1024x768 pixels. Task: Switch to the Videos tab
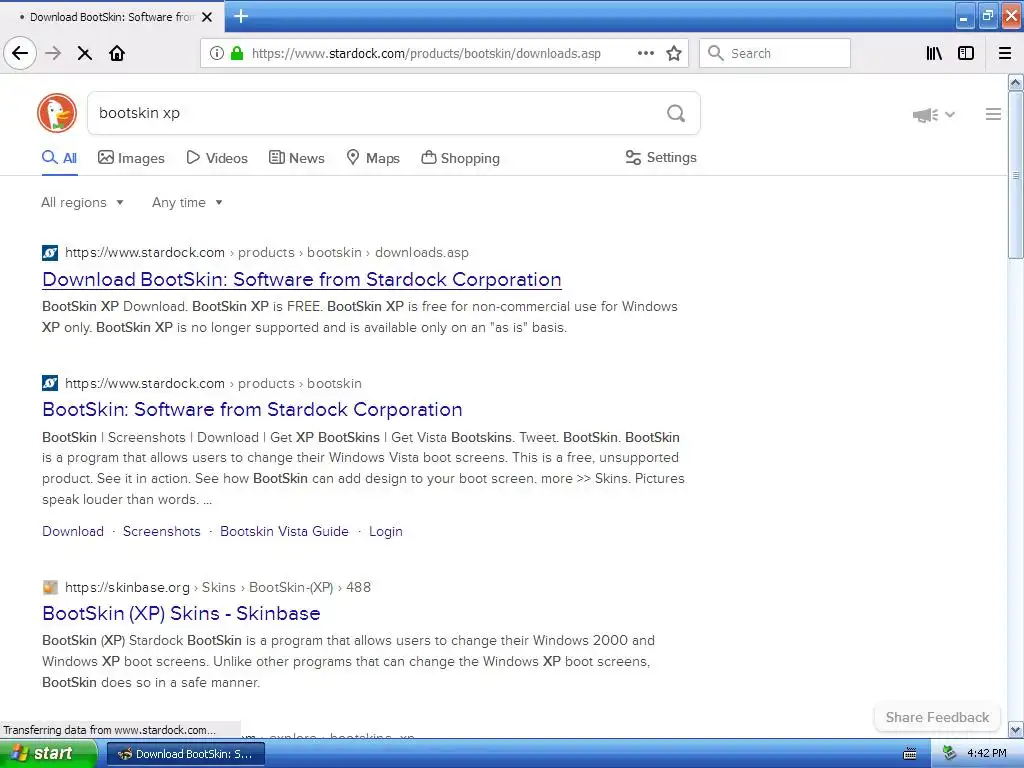[217, 158]
